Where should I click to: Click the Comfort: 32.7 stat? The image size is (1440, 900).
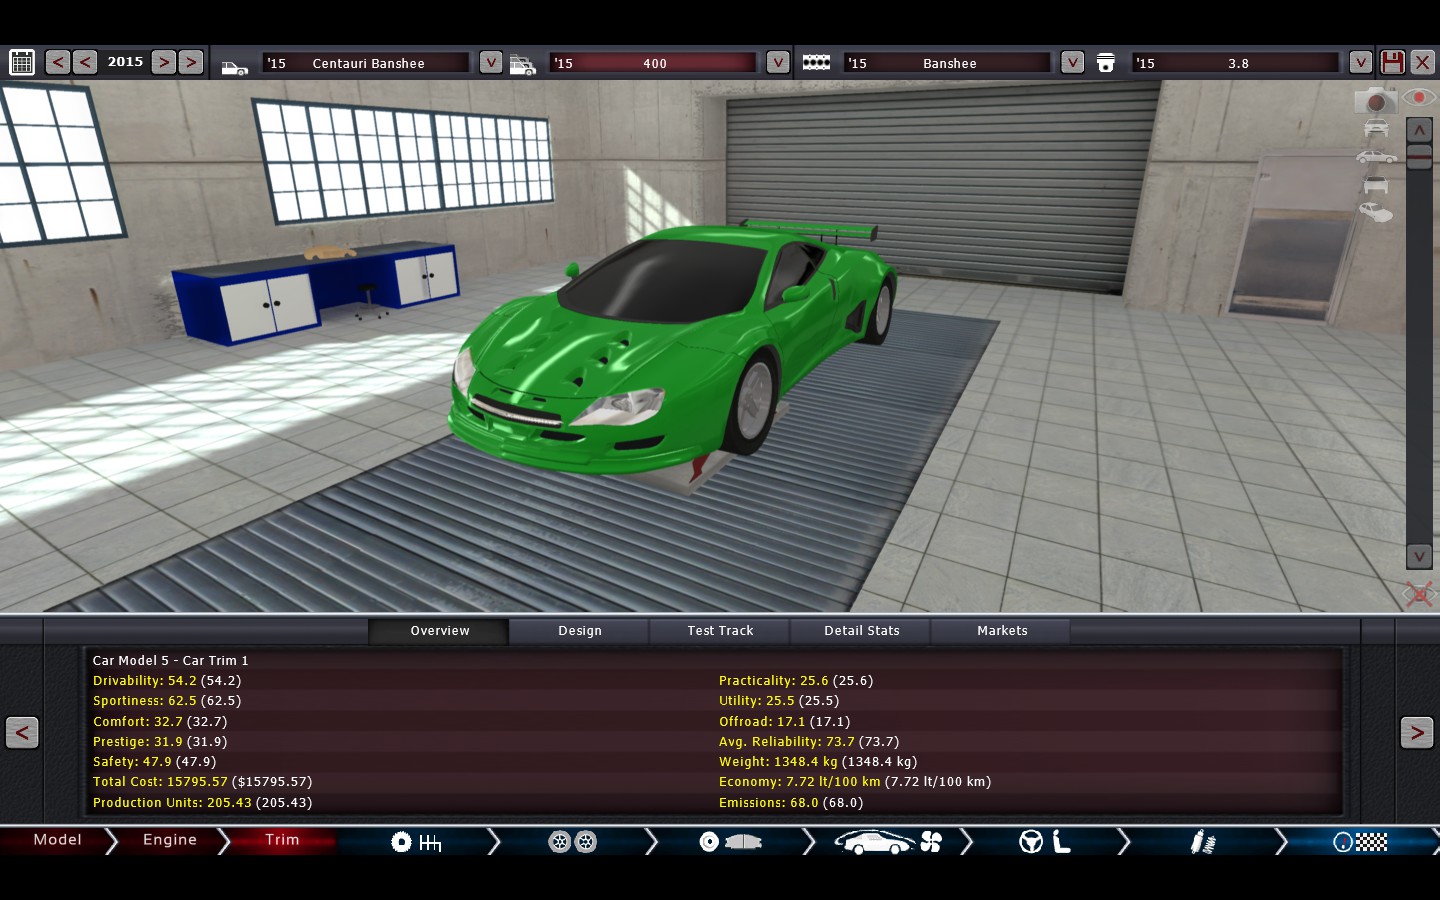pos(160,722)
